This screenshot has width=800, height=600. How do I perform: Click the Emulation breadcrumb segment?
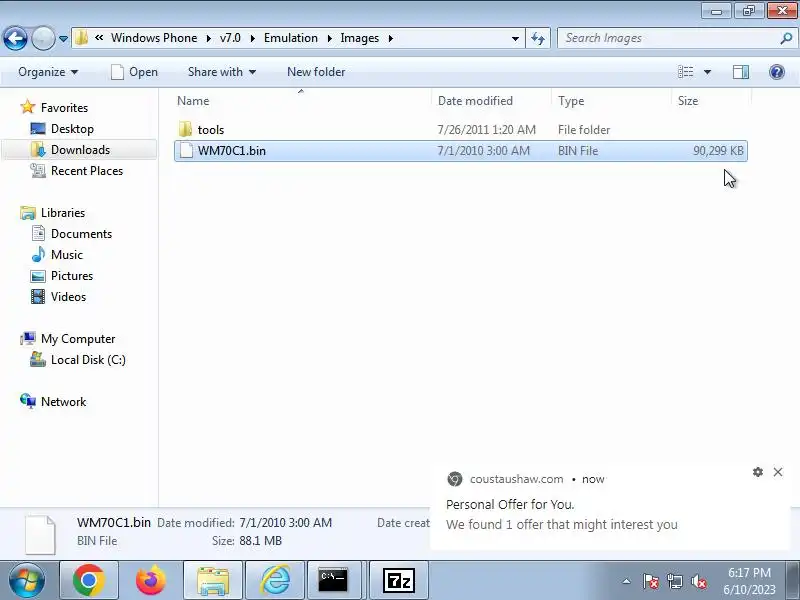point(291,38)
